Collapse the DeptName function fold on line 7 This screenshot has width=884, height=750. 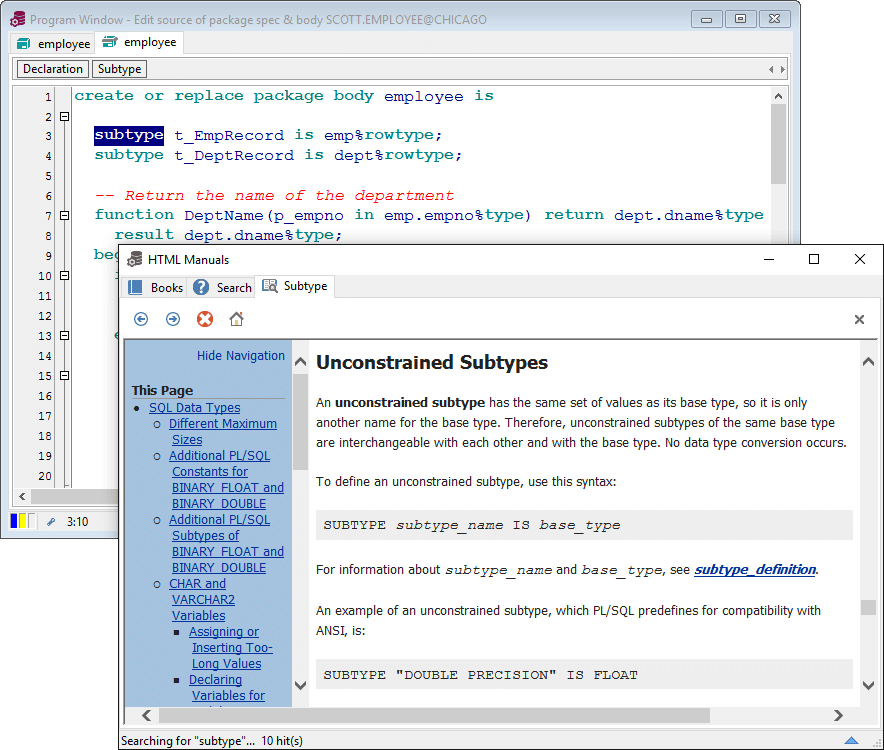[x=65, y=215]
